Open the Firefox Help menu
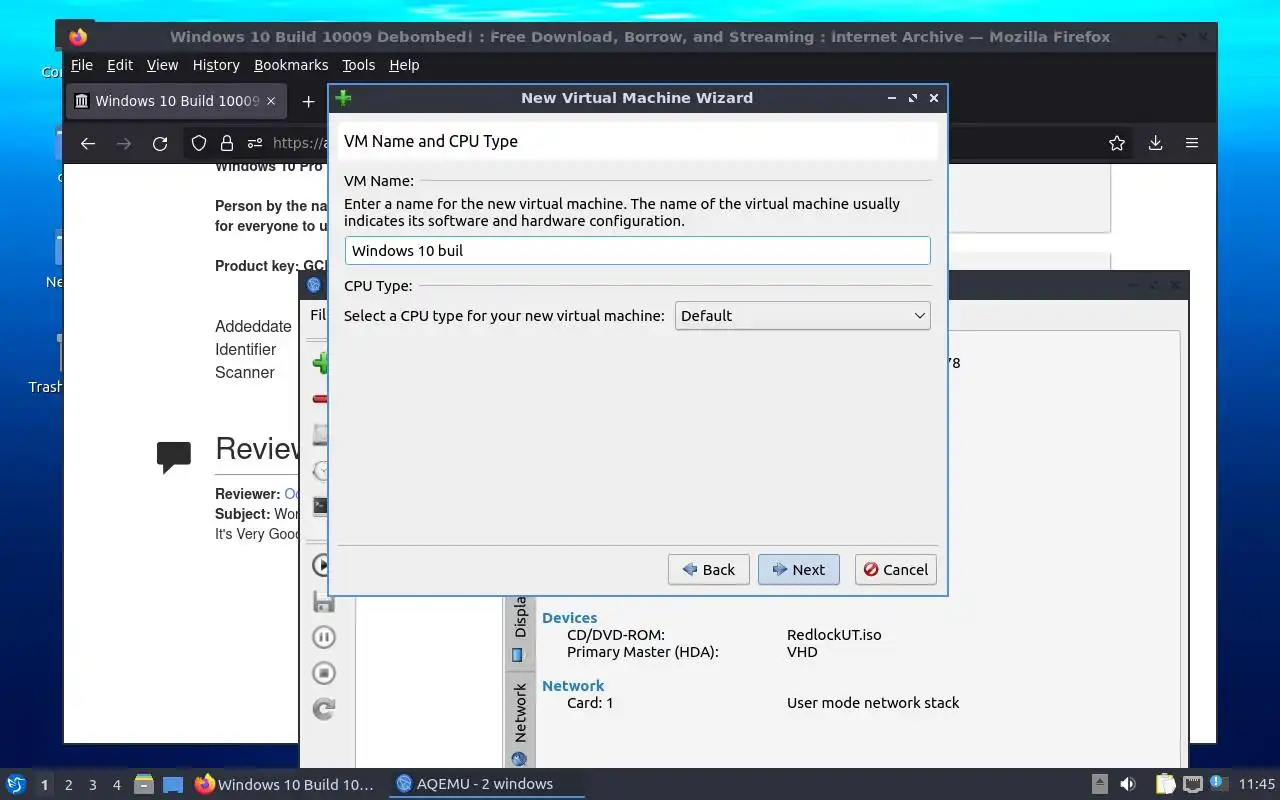 pos(404,65)
